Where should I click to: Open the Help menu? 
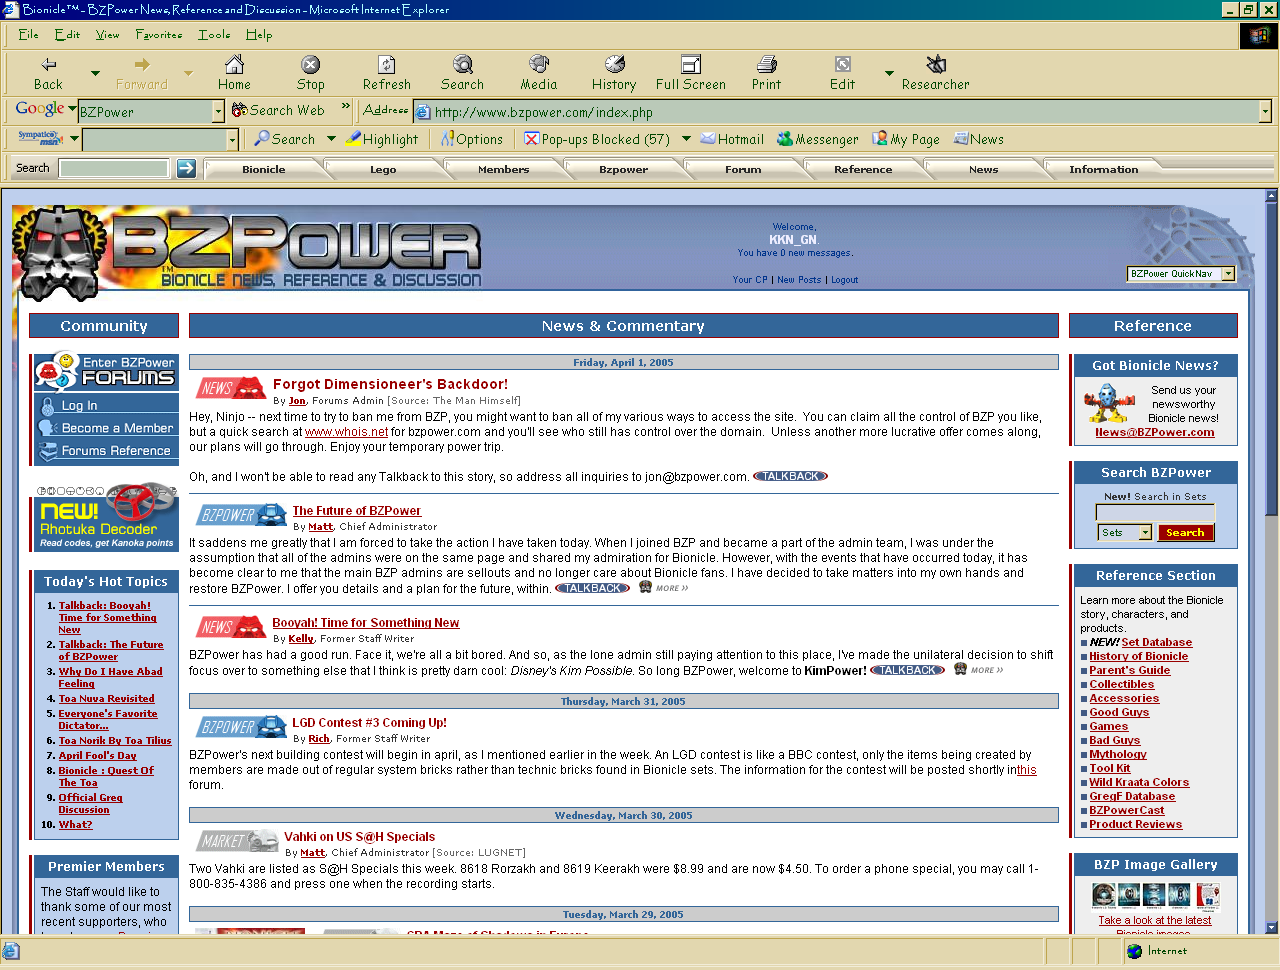pos(259,34)
